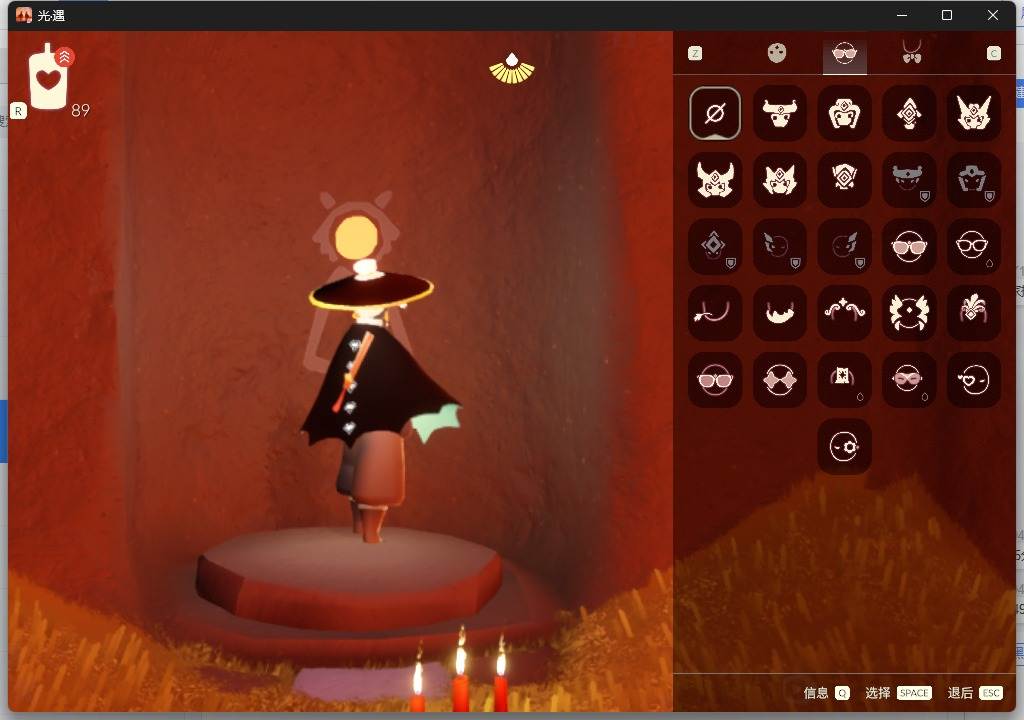Switch to the necklace bow tab

click(x=912, y=52)
